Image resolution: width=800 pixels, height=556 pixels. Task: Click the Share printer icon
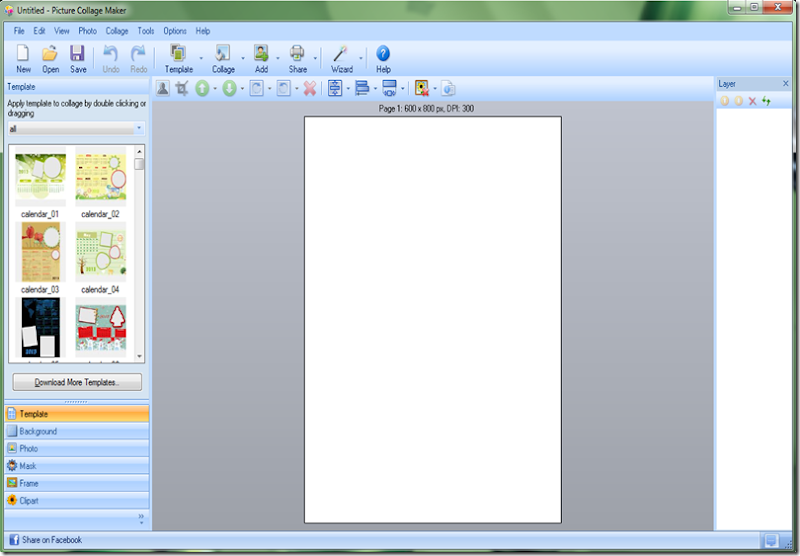pos(297,54)
